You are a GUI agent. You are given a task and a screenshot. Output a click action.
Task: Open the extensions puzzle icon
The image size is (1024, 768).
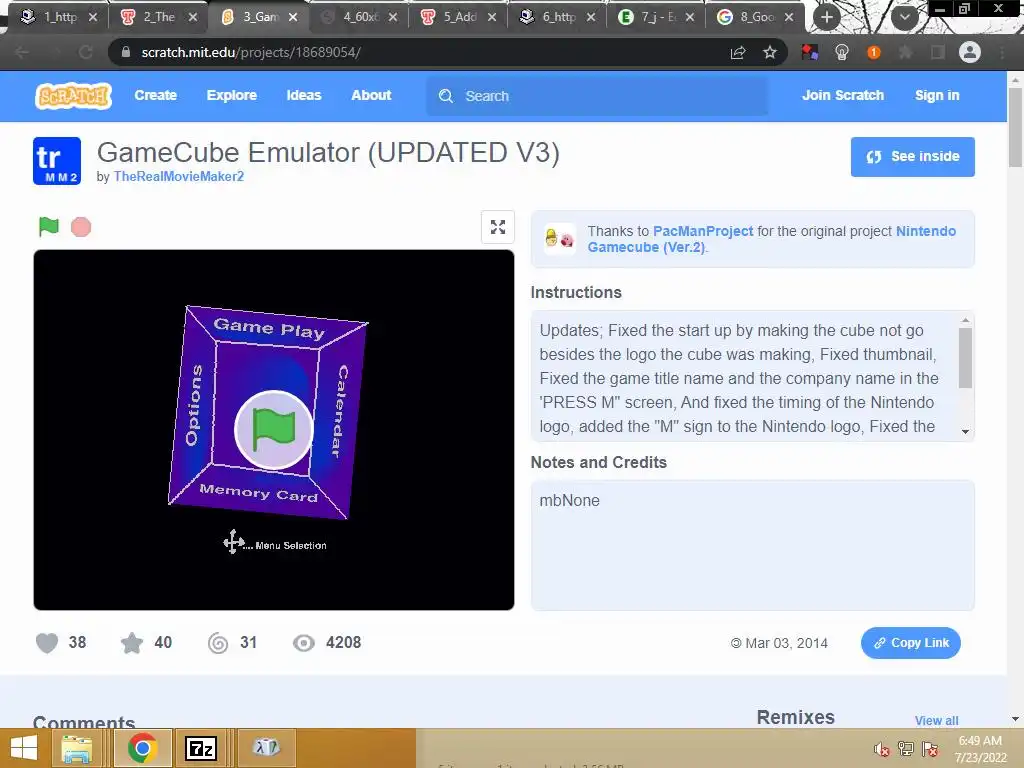click(x=906, y=52)
